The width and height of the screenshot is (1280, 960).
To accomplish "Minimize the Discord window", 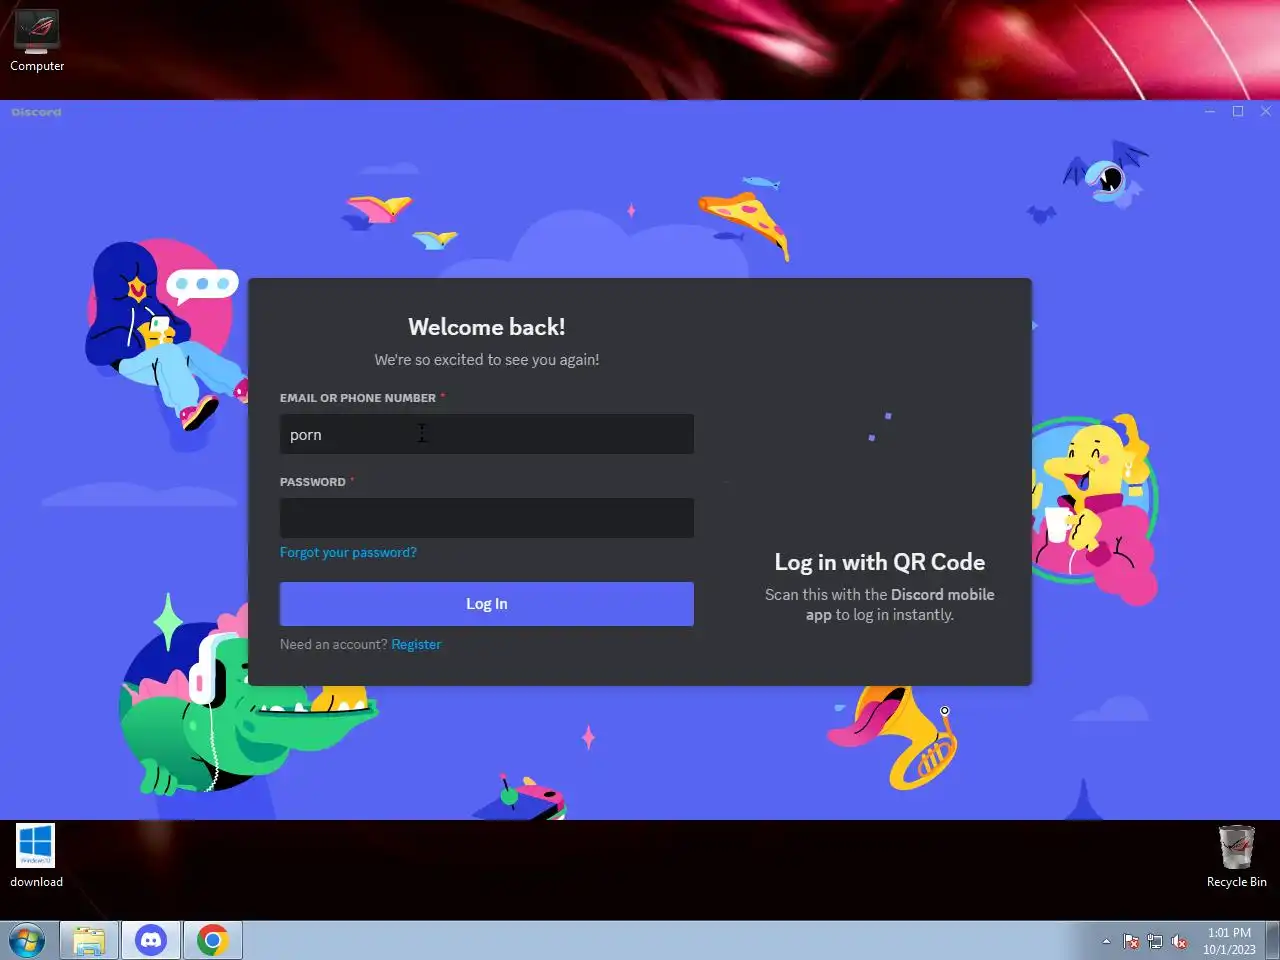I will (x=1210, y=111).
